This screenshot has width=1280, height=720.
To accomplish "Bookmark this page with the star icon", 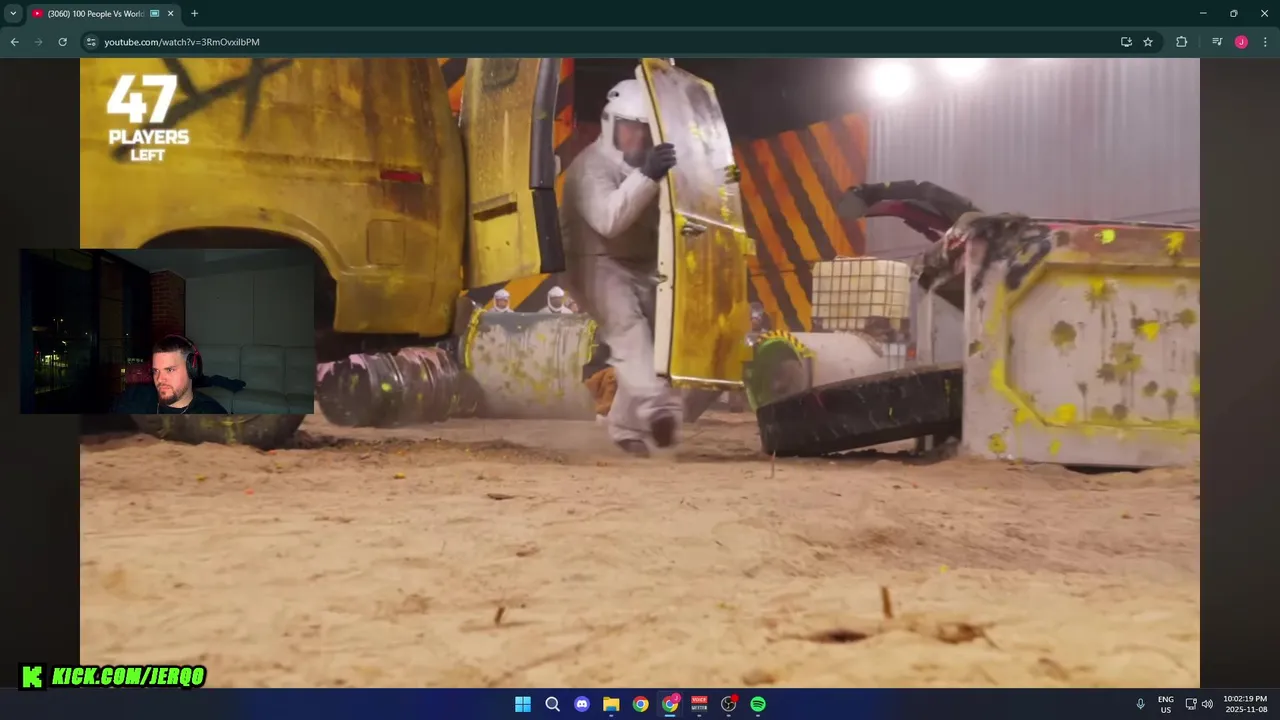I will pyautogui.click(x=1148, y=42).
